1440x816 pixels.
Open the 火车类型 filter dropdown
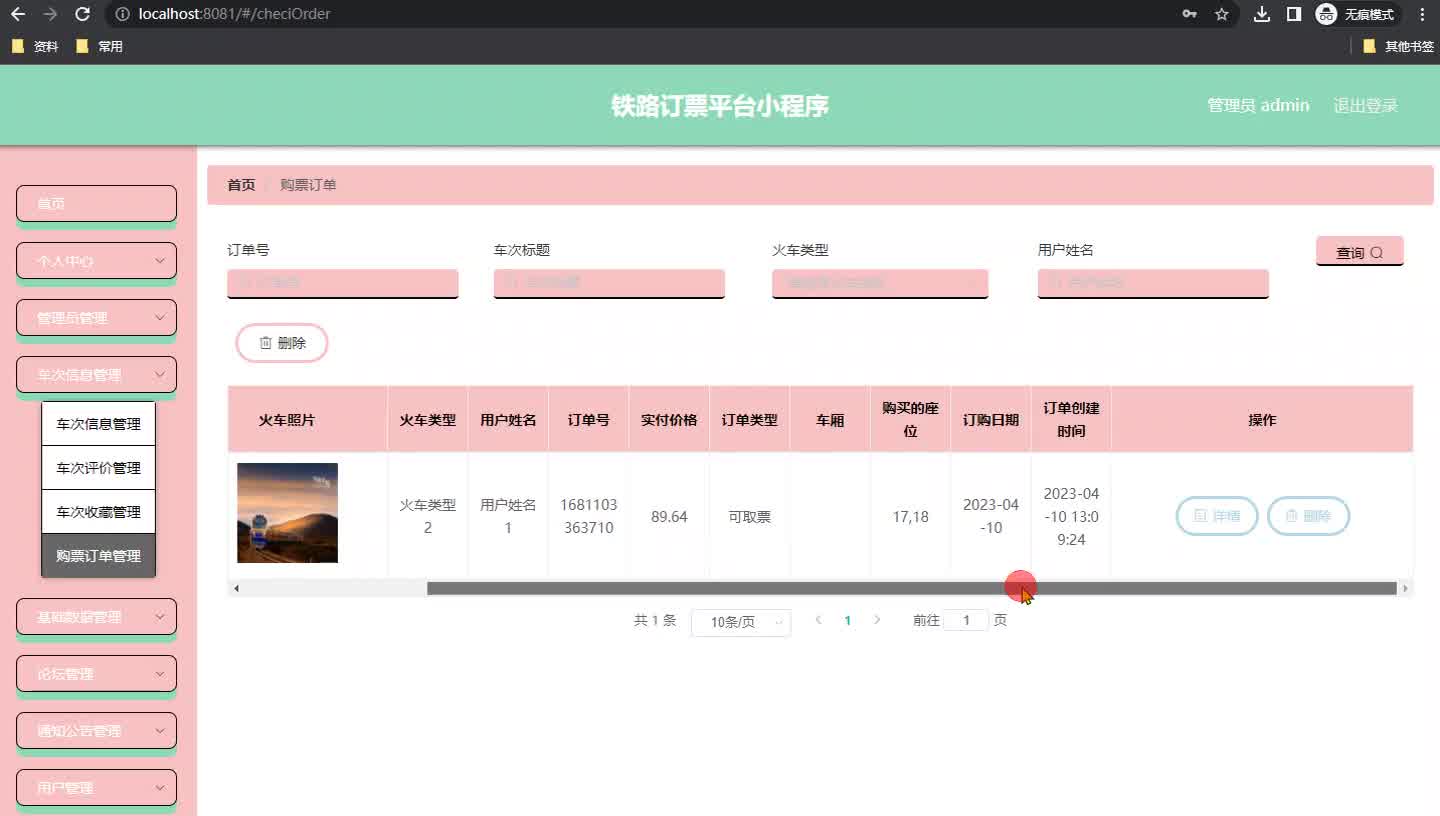879,283
